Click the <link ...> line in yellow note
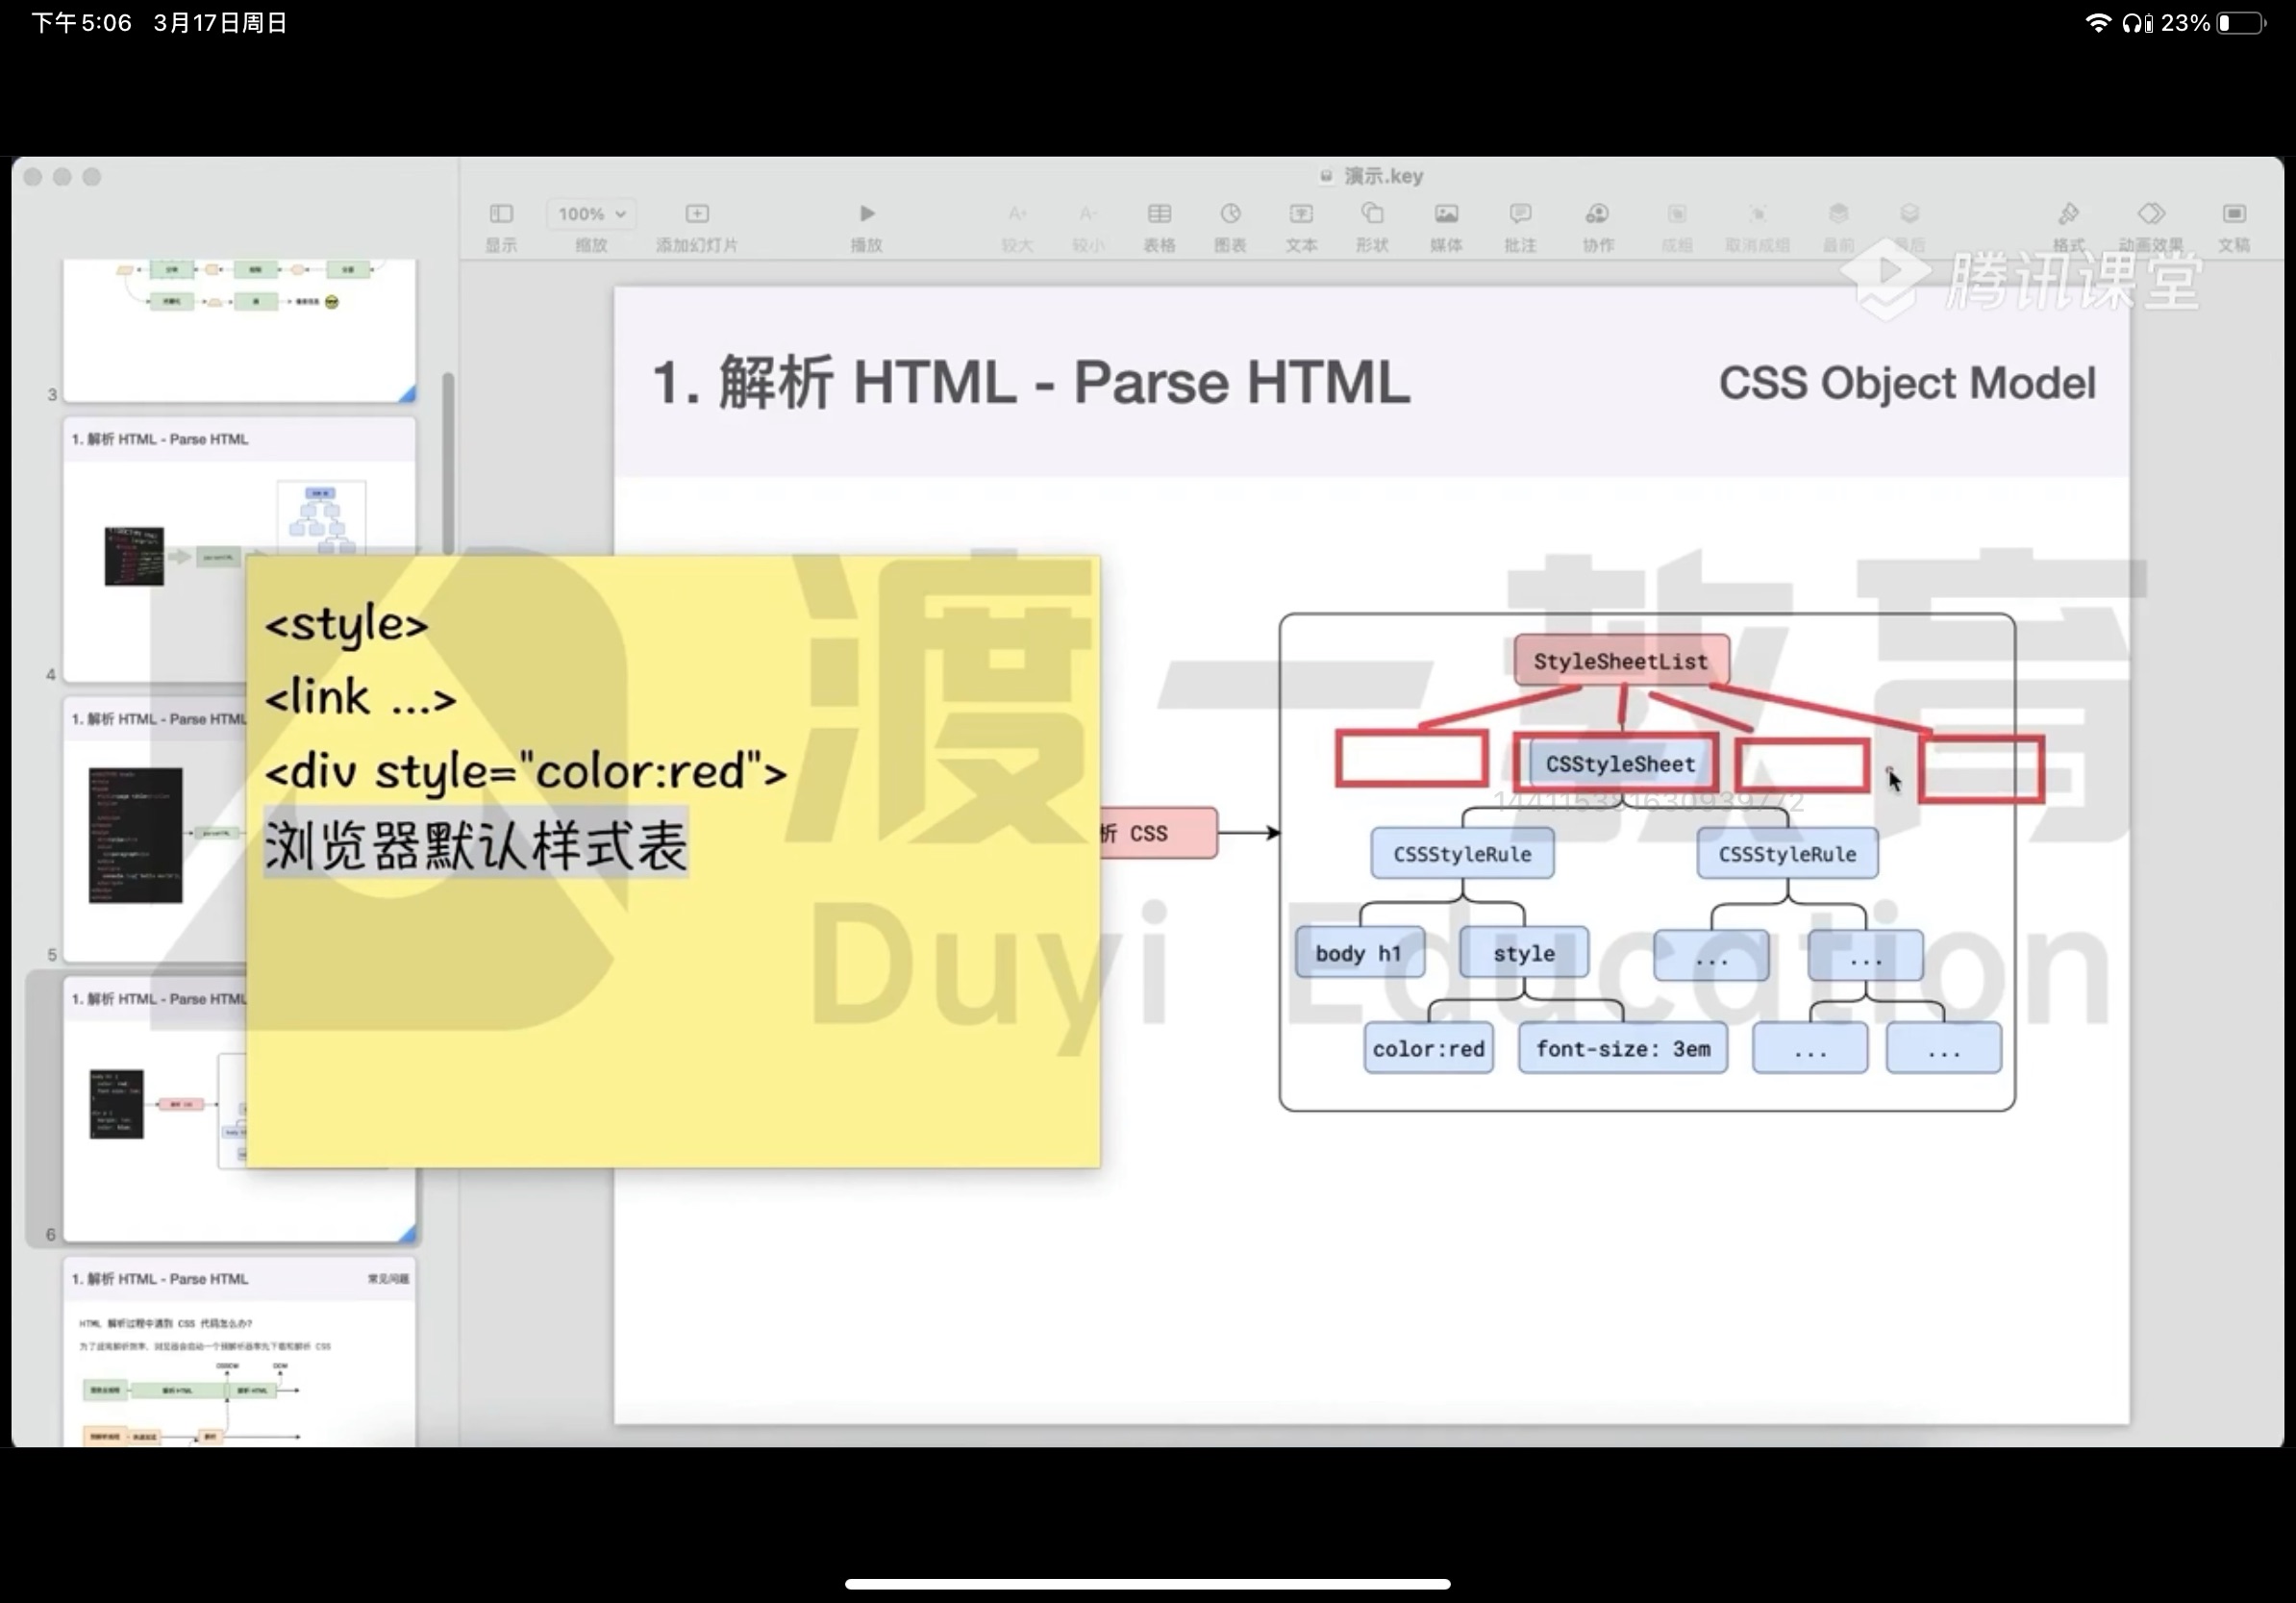2296x1603 pixels. [360, 697]
